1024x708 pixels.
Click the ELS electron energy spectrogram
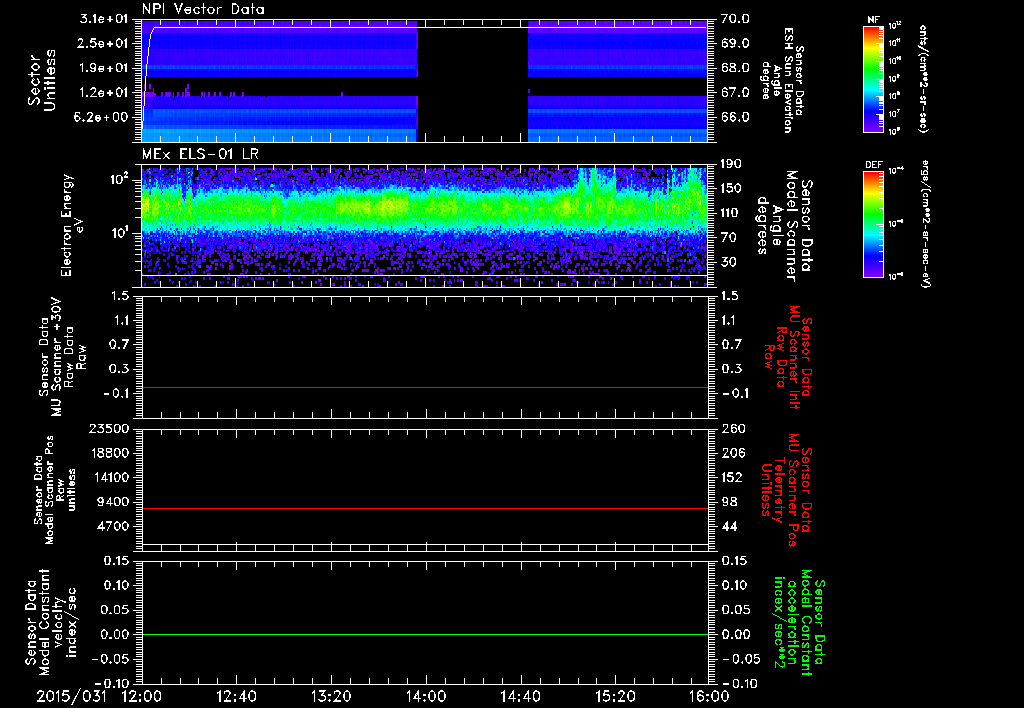424,226
